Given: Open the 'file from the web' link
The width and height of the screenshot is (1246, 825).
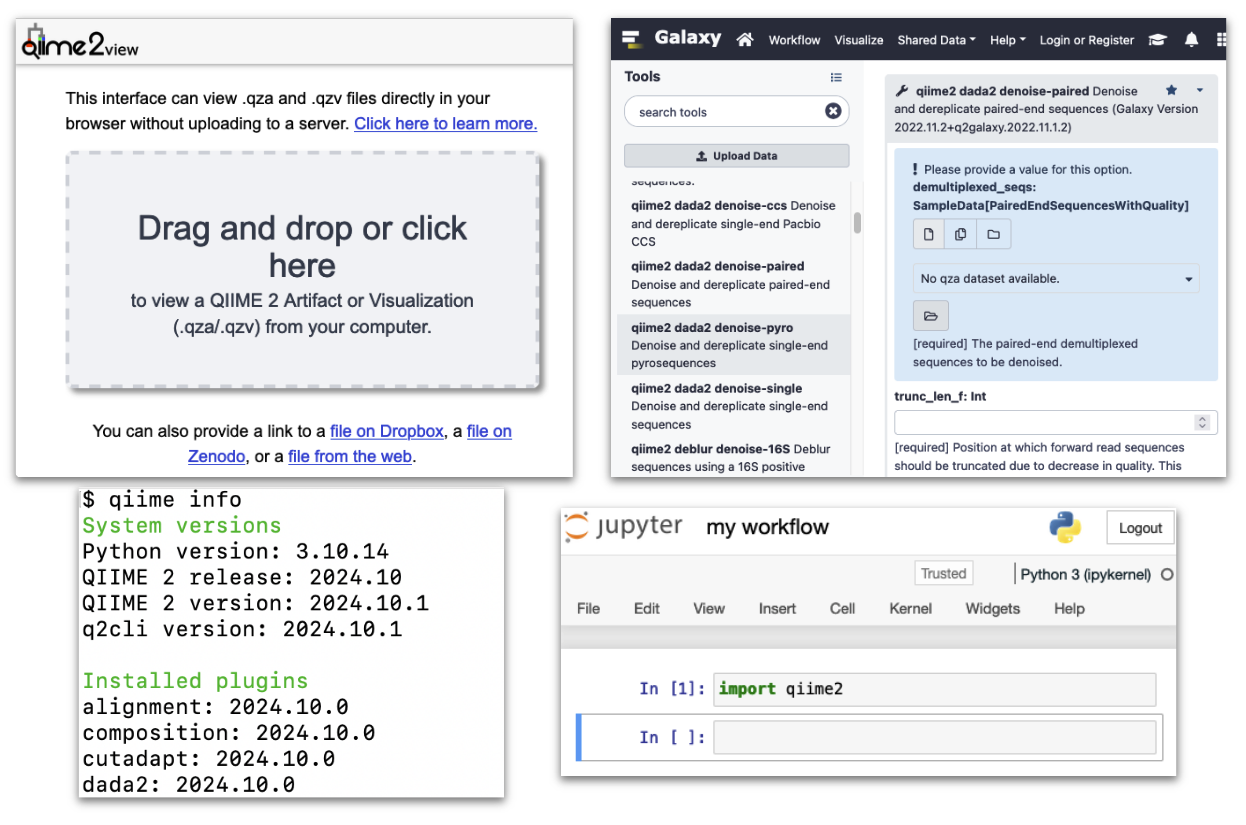Looking at the screenshot, I should [x=350, y=456].
